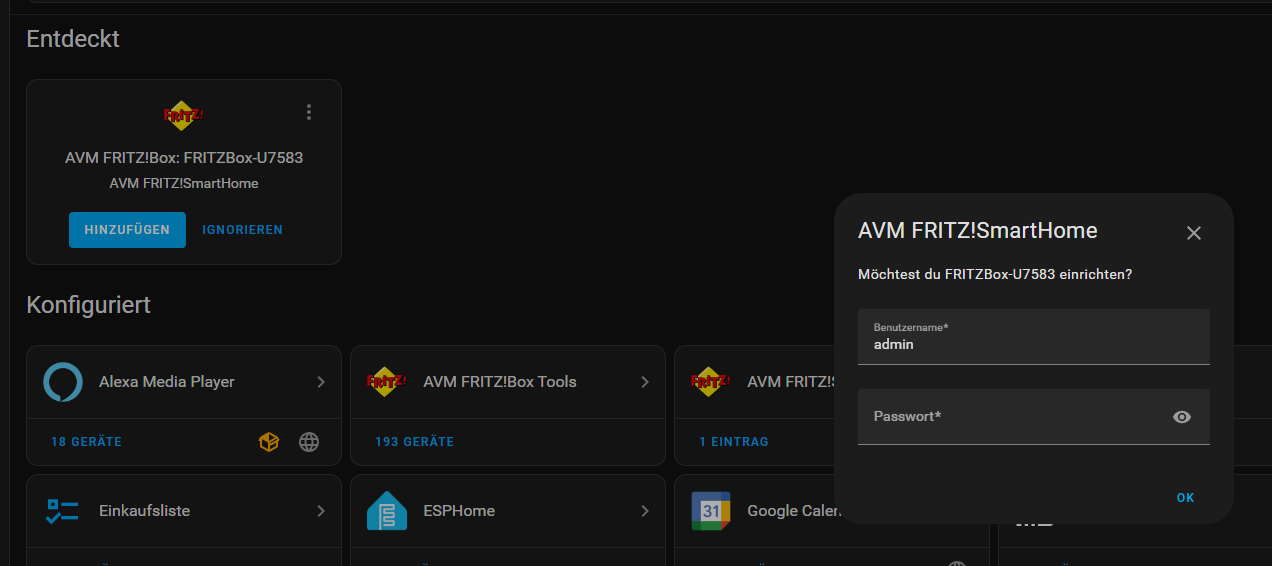Screen dimensions: 1272x566
Task: Click the AVM FRITZ!Box Tools title
Action: 500,382
